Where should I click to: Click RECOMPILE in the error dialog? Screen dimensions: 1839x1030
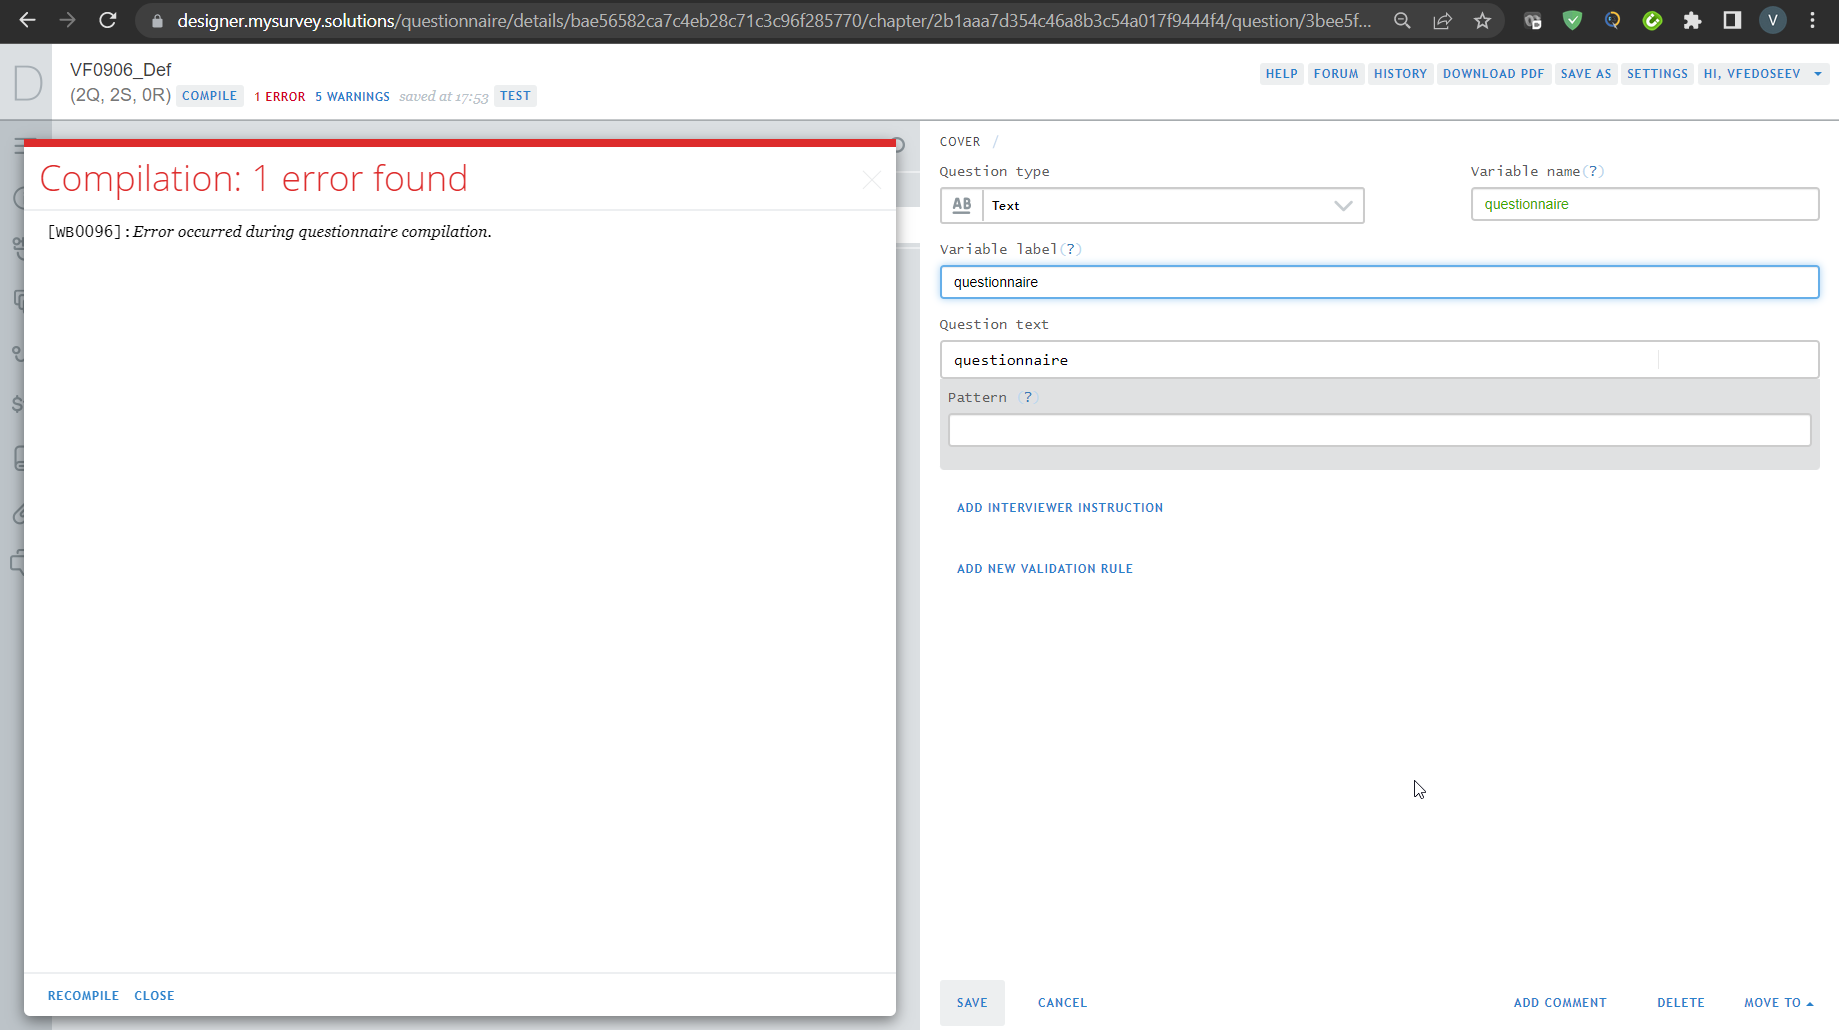(x=83, y=995)
